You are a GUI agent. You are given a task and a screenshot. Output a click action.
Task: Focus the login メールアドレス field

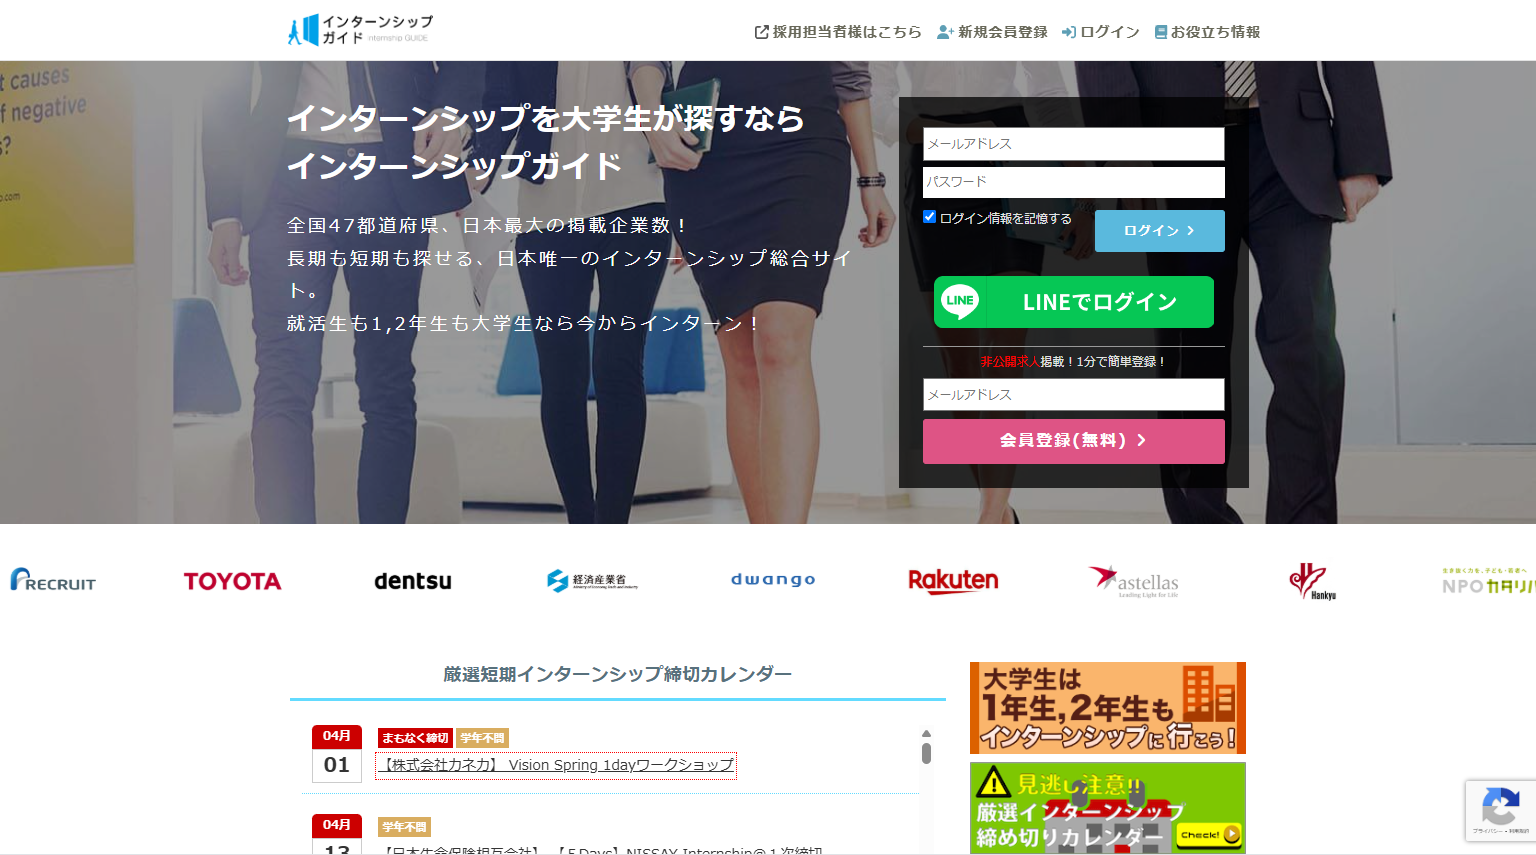(1073, 144)
